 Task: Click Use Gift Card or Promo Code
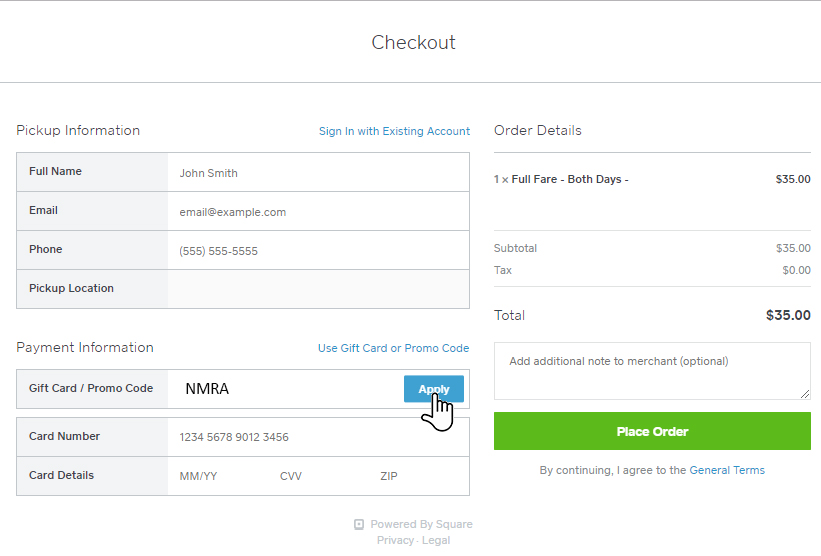click(393, 348)
